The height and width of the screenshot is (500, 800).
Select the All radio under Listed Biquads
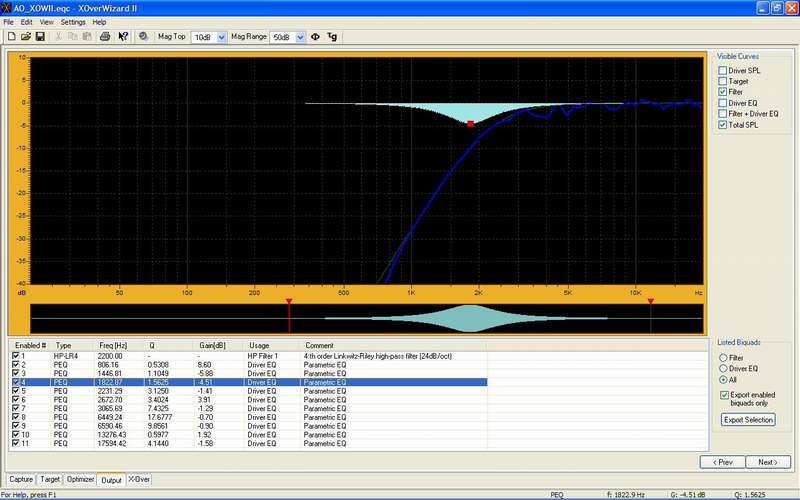723,380
